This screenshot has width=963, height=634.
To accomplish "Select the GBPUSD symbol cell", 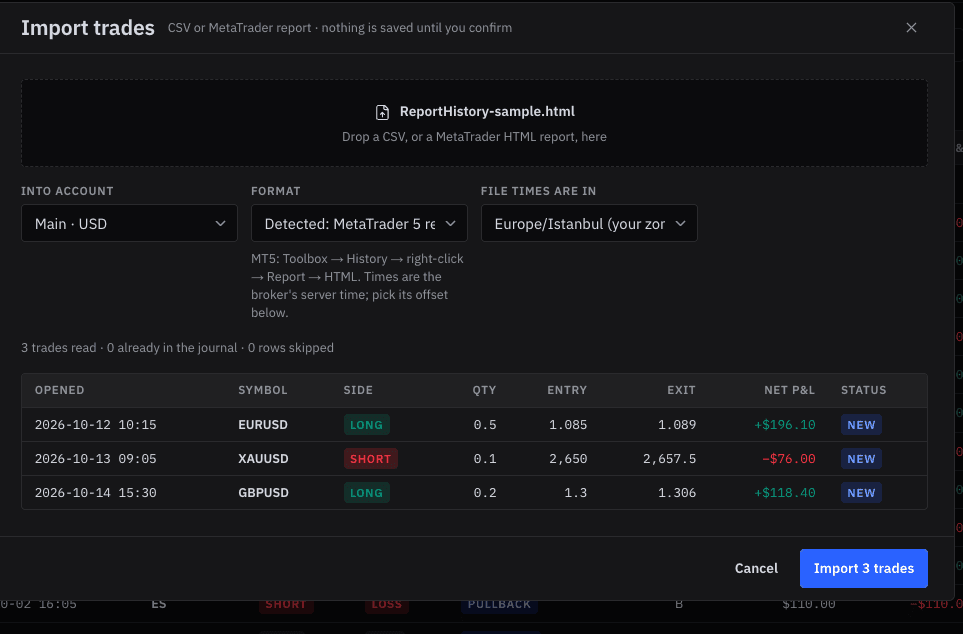I will pos(263,493).
